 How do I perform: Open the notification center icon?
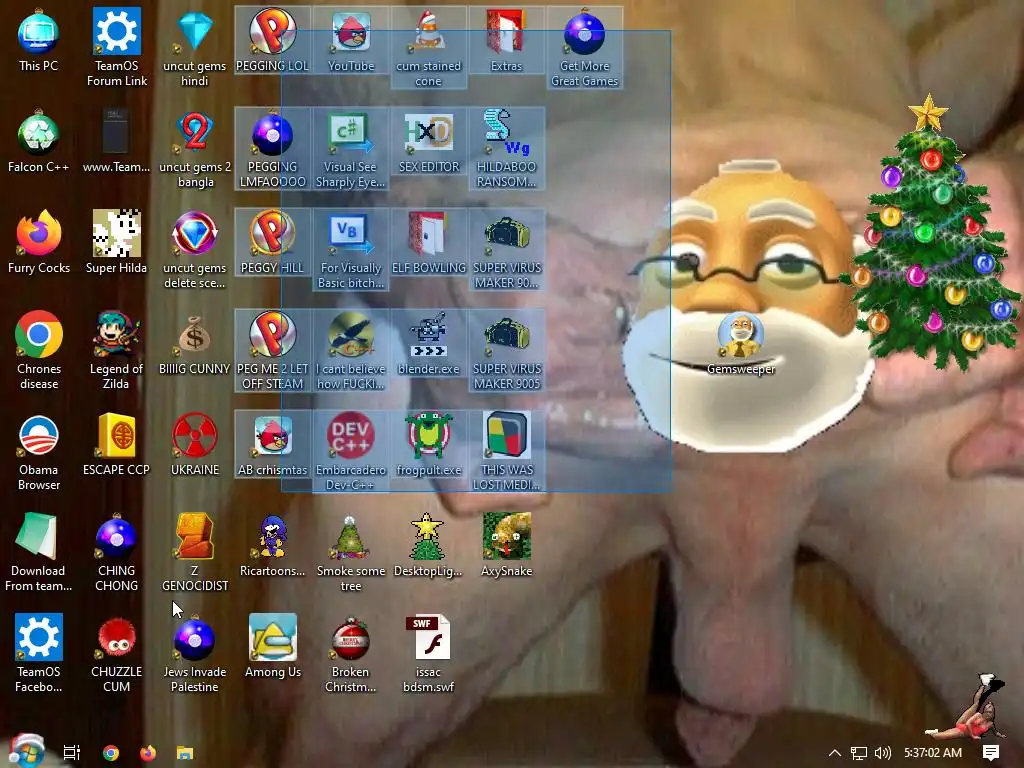(x=991, y=753)
